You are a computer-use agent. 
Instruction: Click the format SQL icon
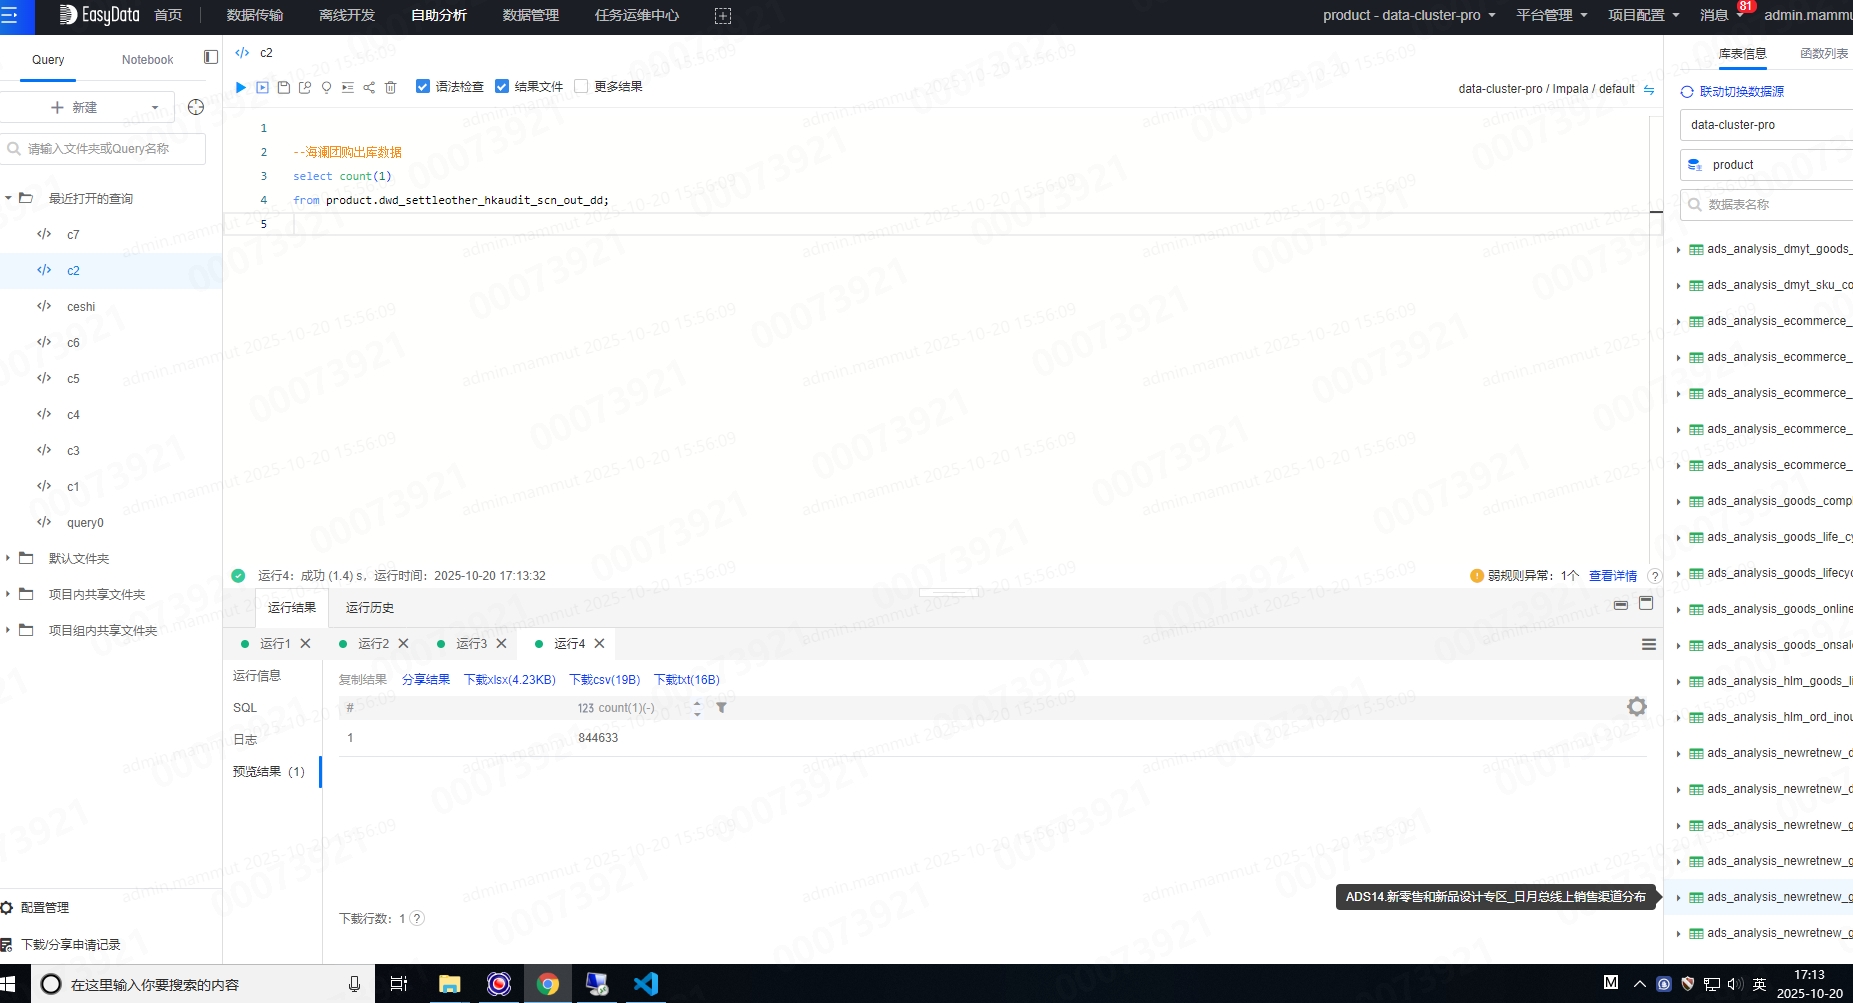[347, 87]
